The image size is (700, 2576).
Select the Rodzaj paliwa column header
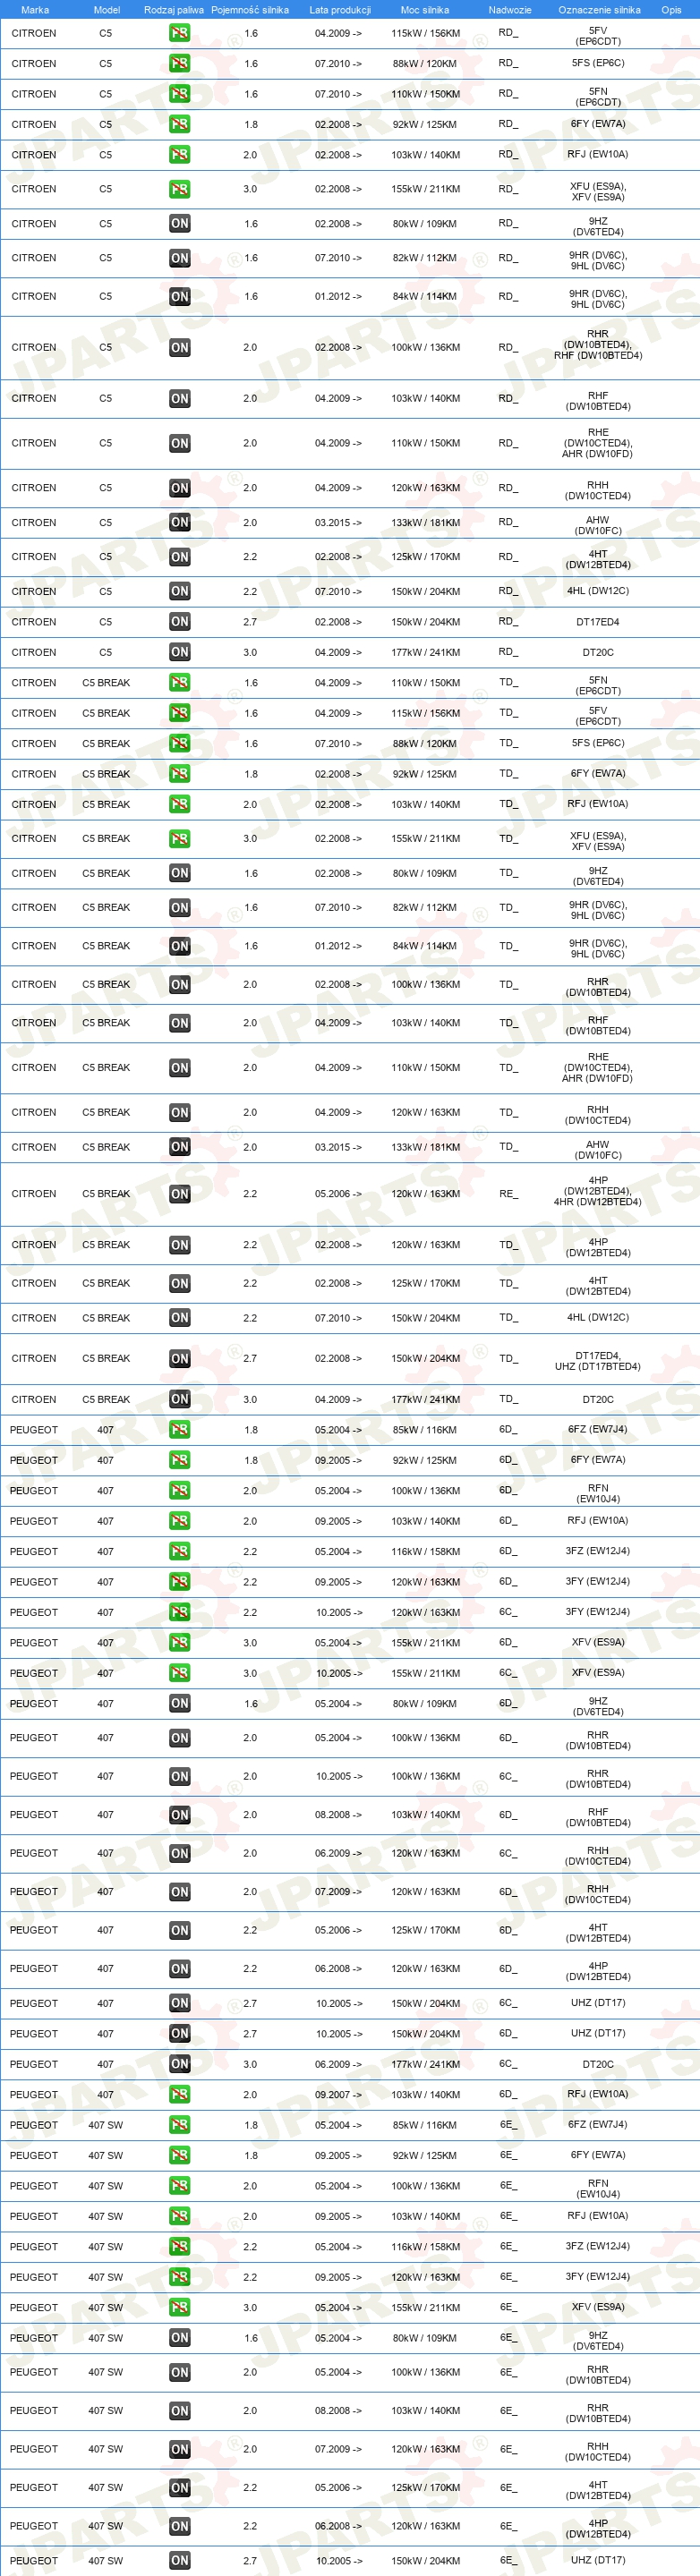[174, 10]
